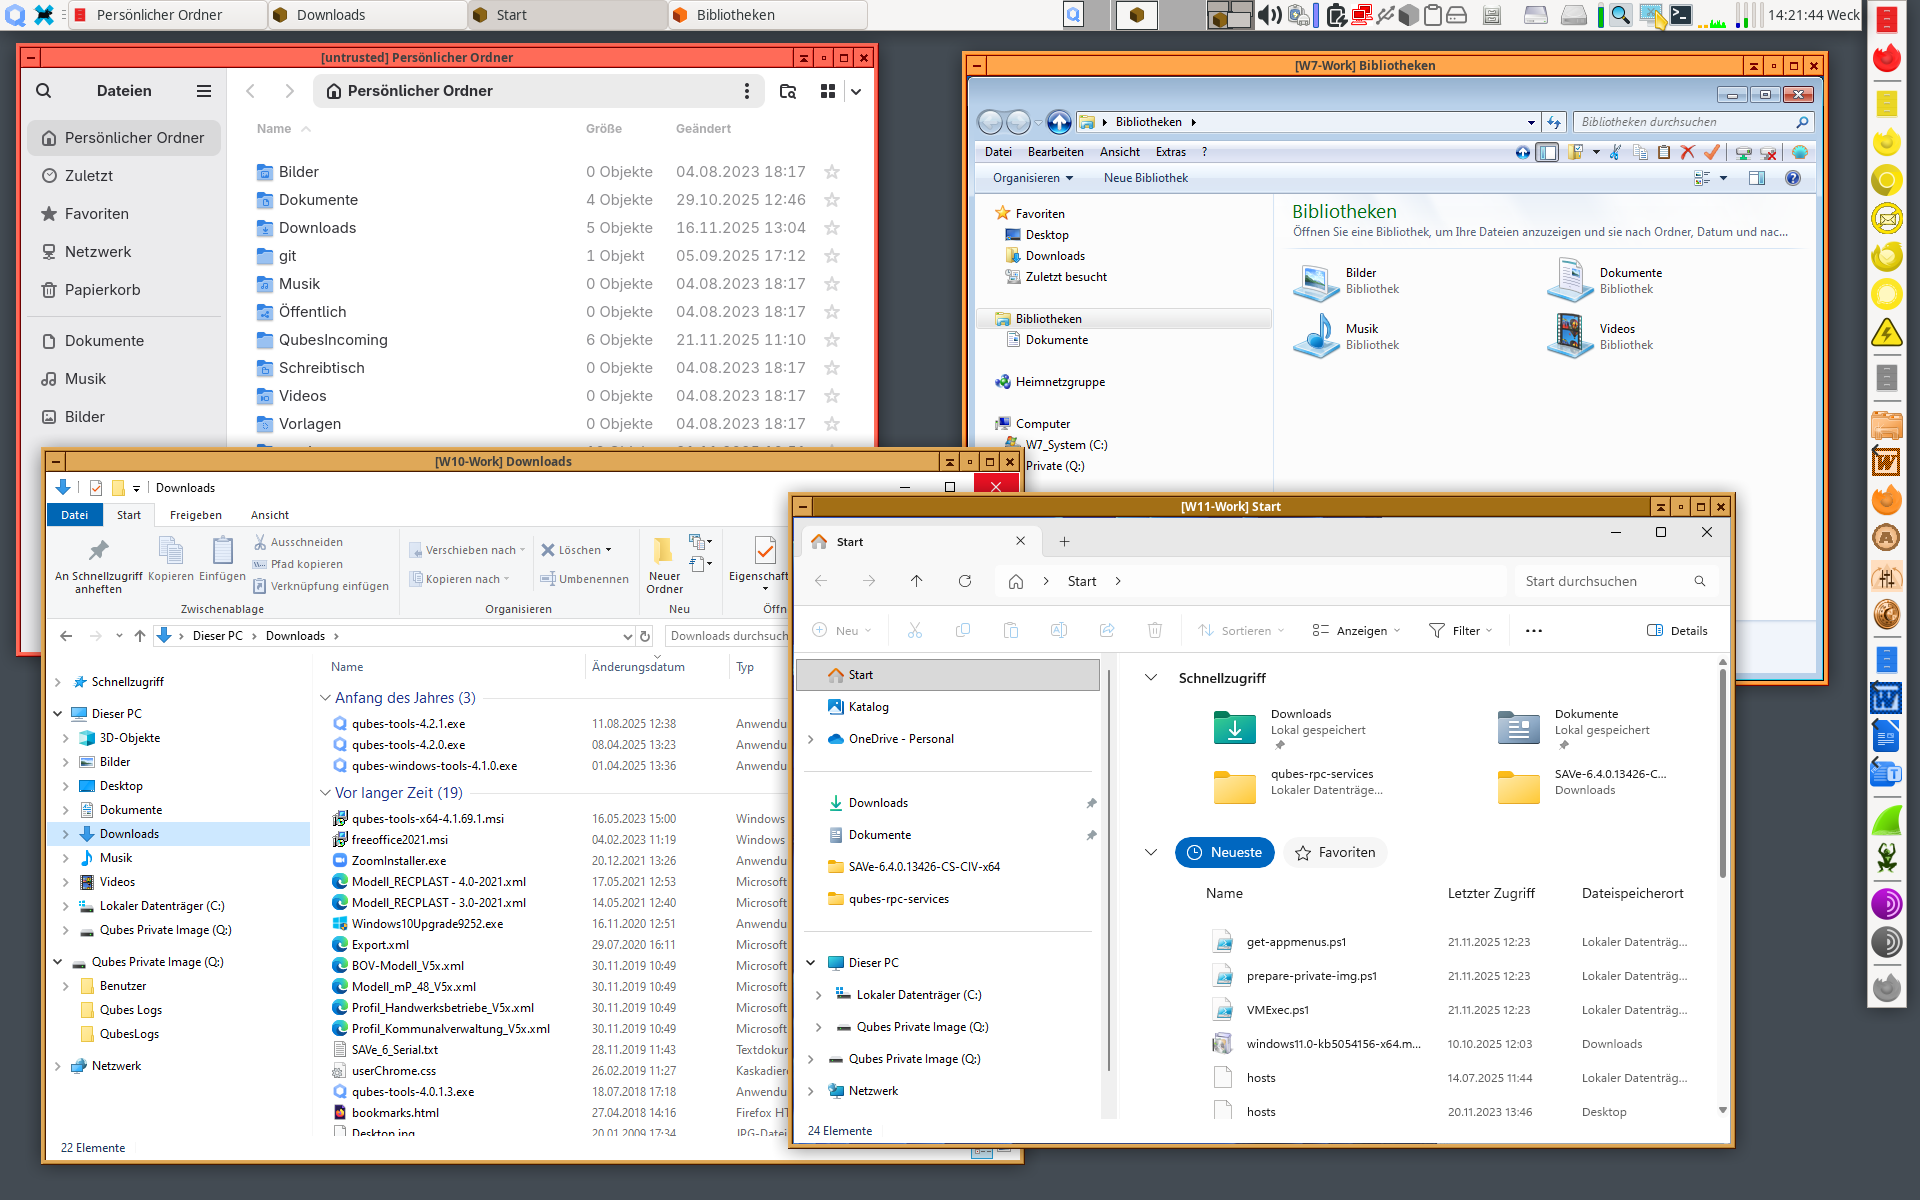Open the Extras menu in Bibliotheken
The height and width of the screenshot is (1200, 1920).
coord(1171,151)
